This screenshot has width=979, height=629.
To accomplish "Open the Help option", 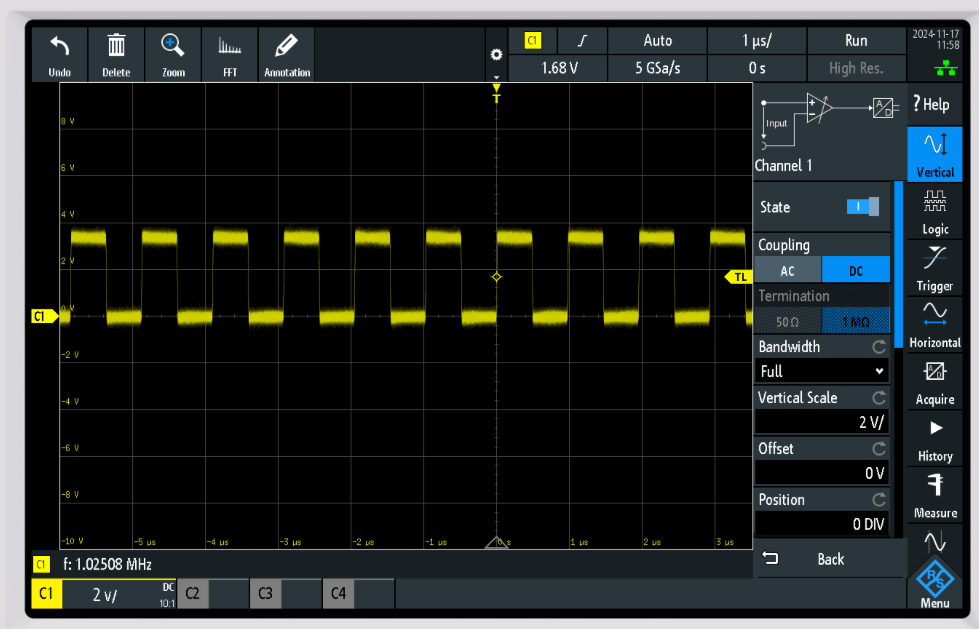I will [935, 104].
